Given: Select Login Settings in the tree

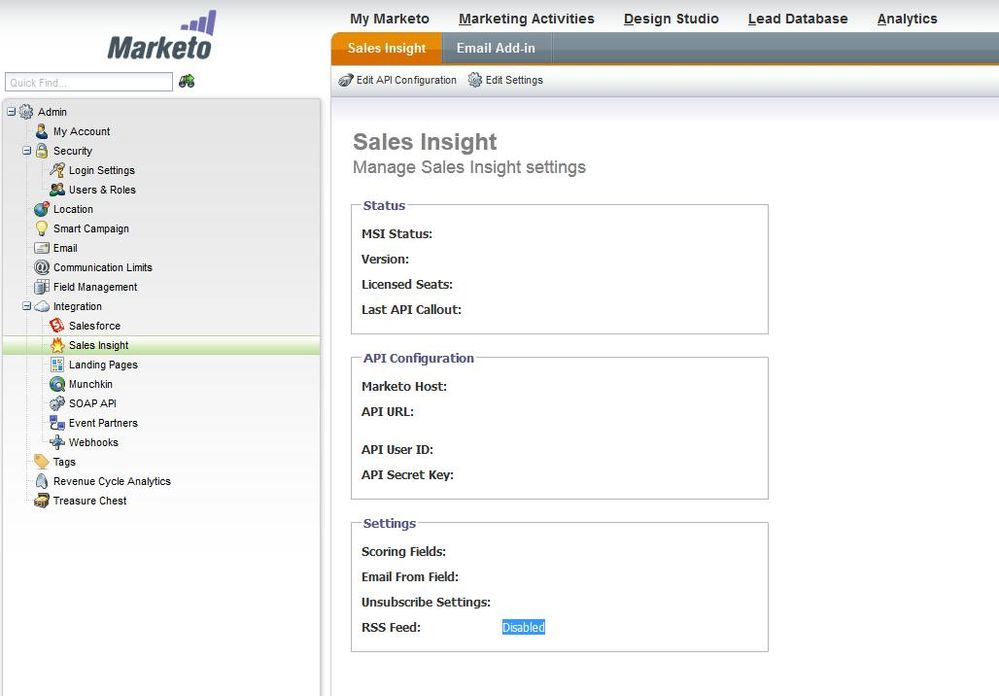Looking at the screenshot, I should [102, 170].
